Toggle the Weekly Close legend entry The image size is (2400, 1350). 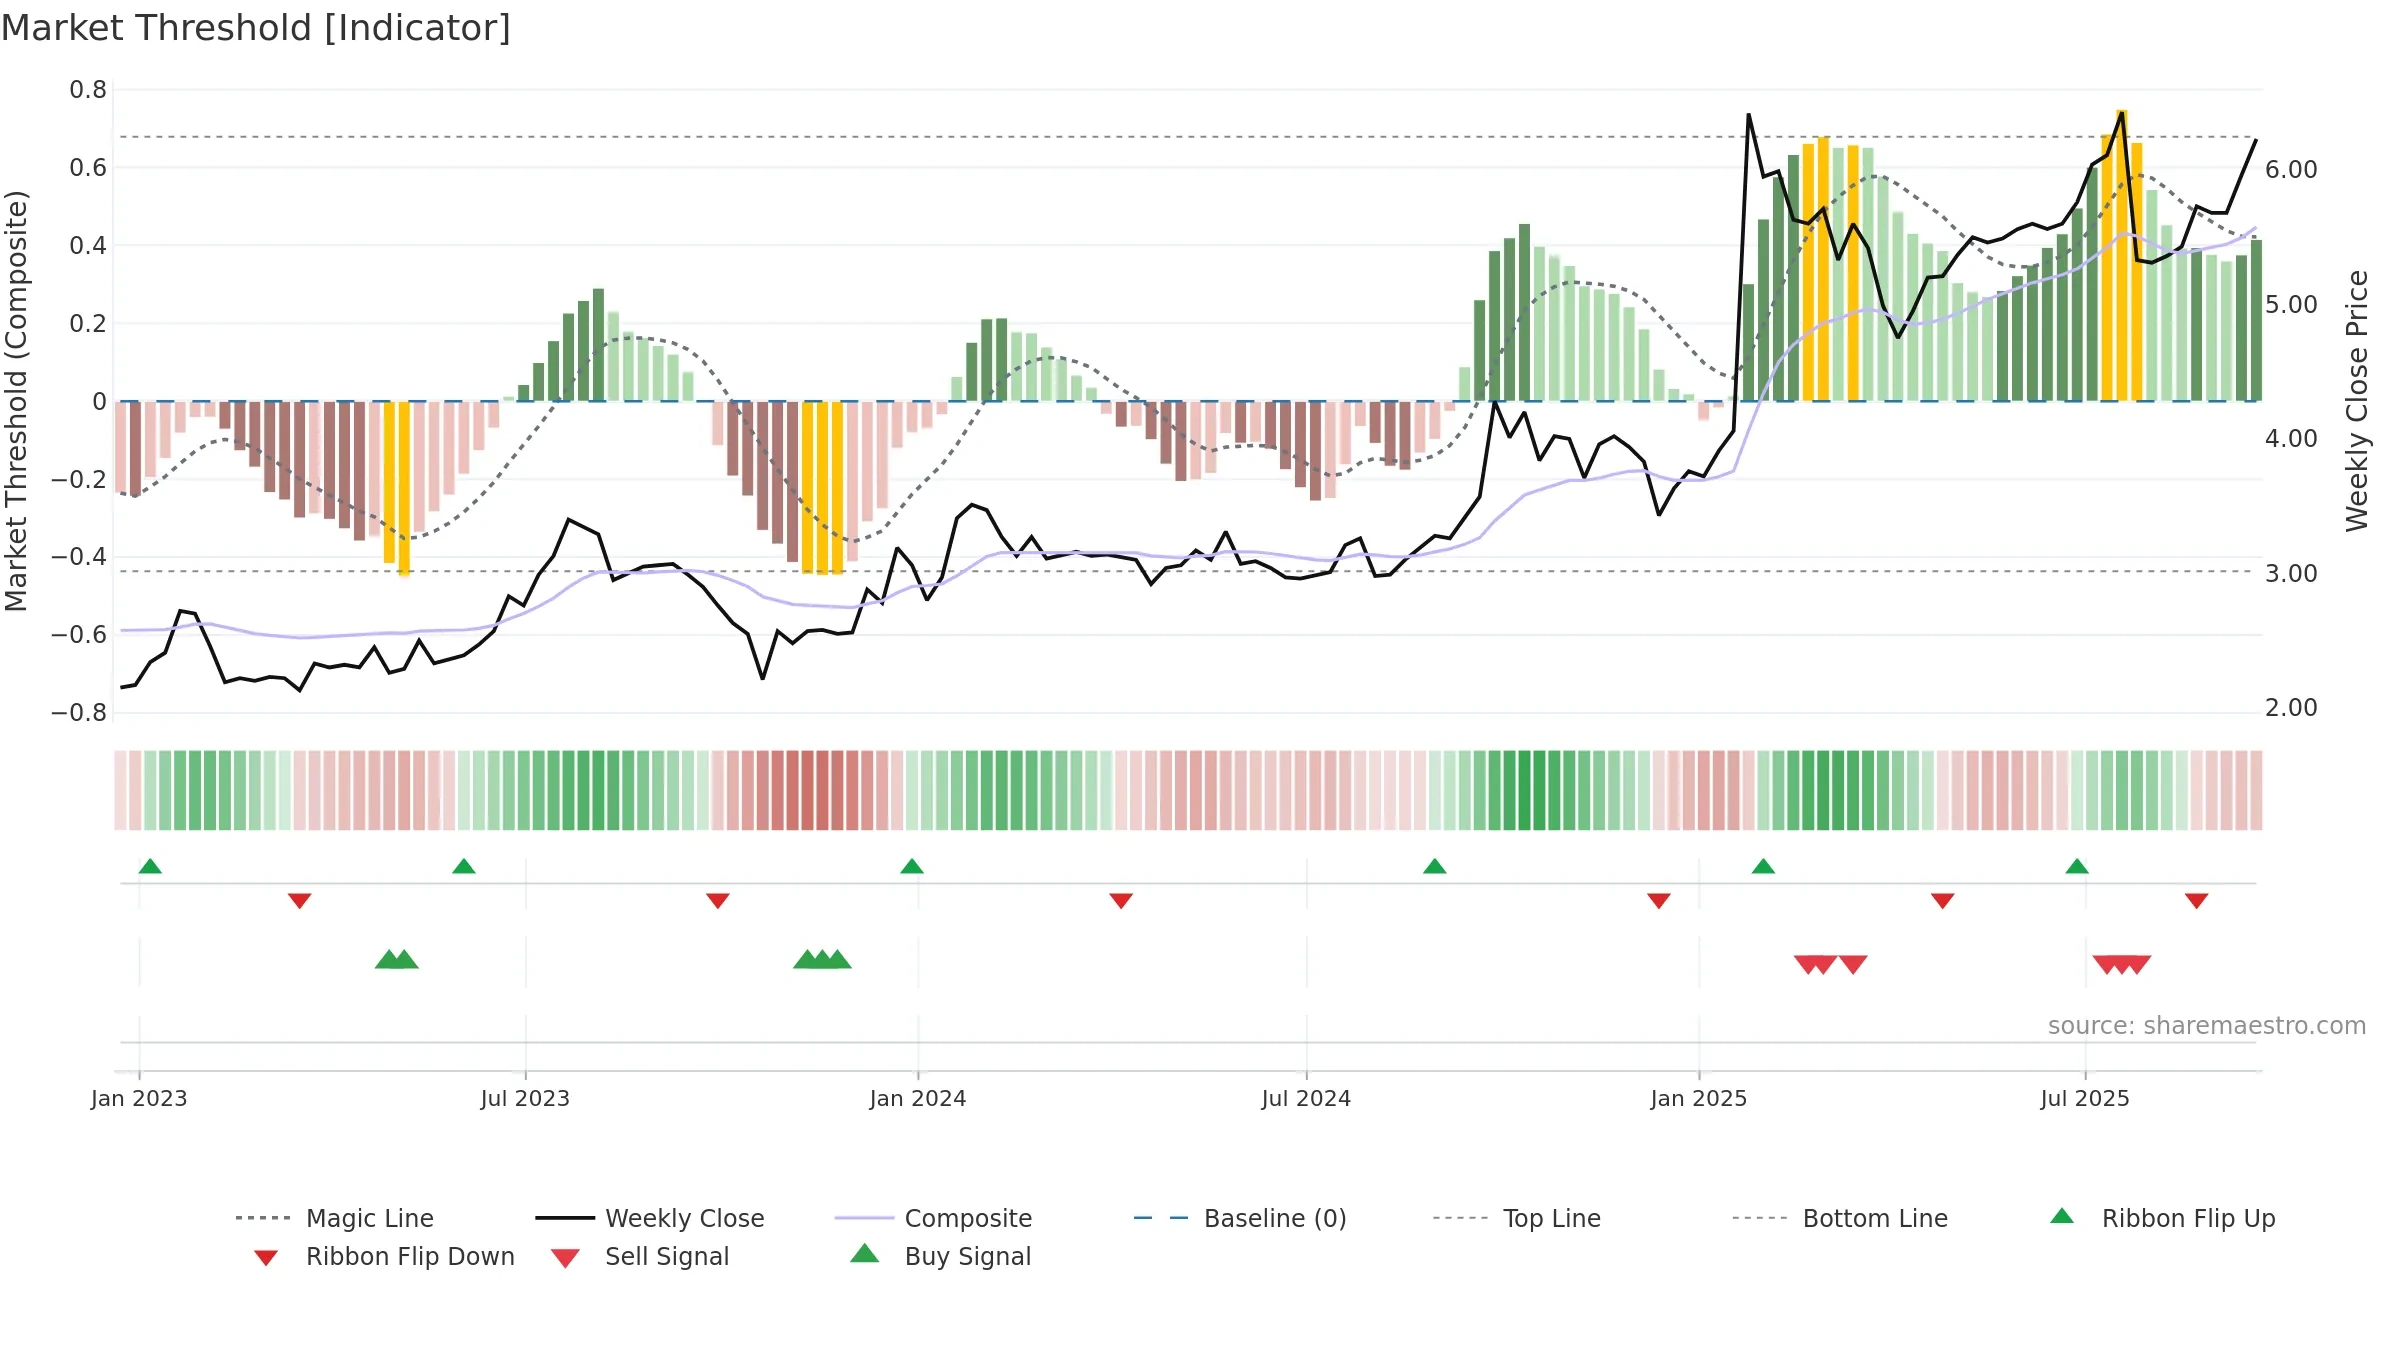click(x=650, y=1218)
